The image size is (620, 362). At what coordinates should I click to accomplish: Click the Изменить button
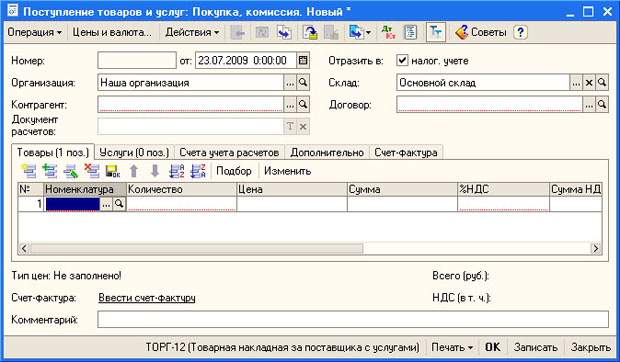(x=287, y=171)
